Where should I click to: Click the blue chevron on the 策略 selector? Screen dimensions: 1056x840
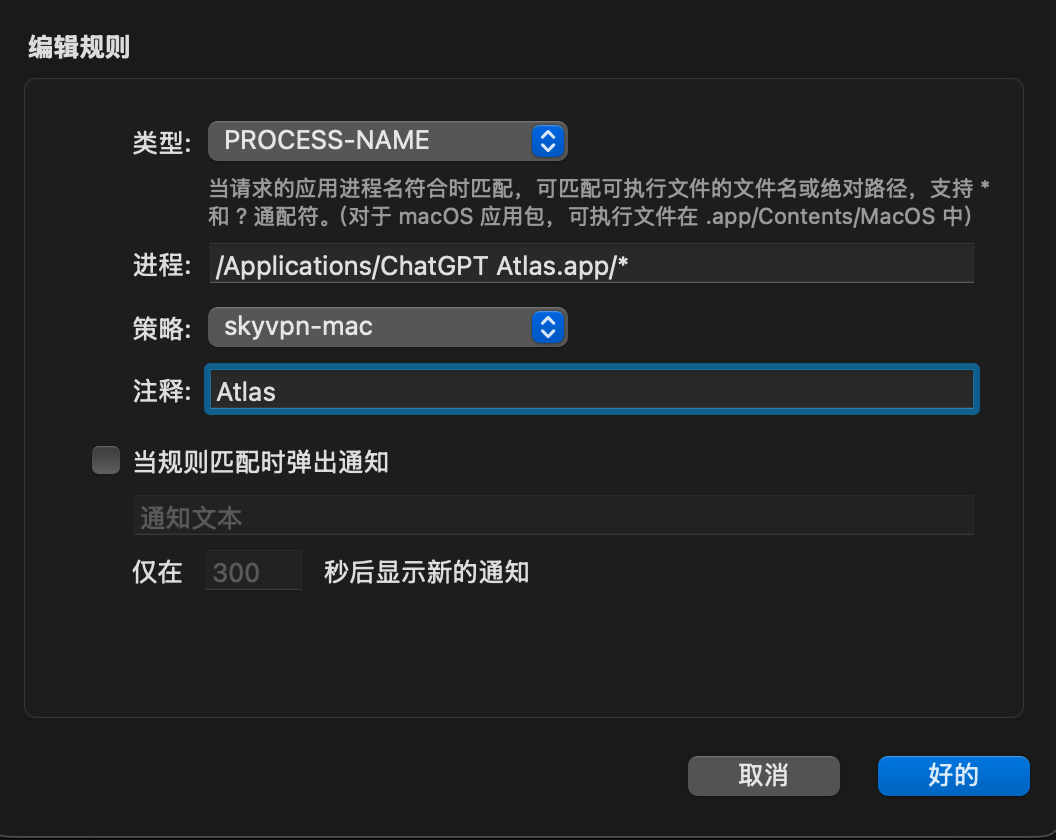click(x=547, y=326)
